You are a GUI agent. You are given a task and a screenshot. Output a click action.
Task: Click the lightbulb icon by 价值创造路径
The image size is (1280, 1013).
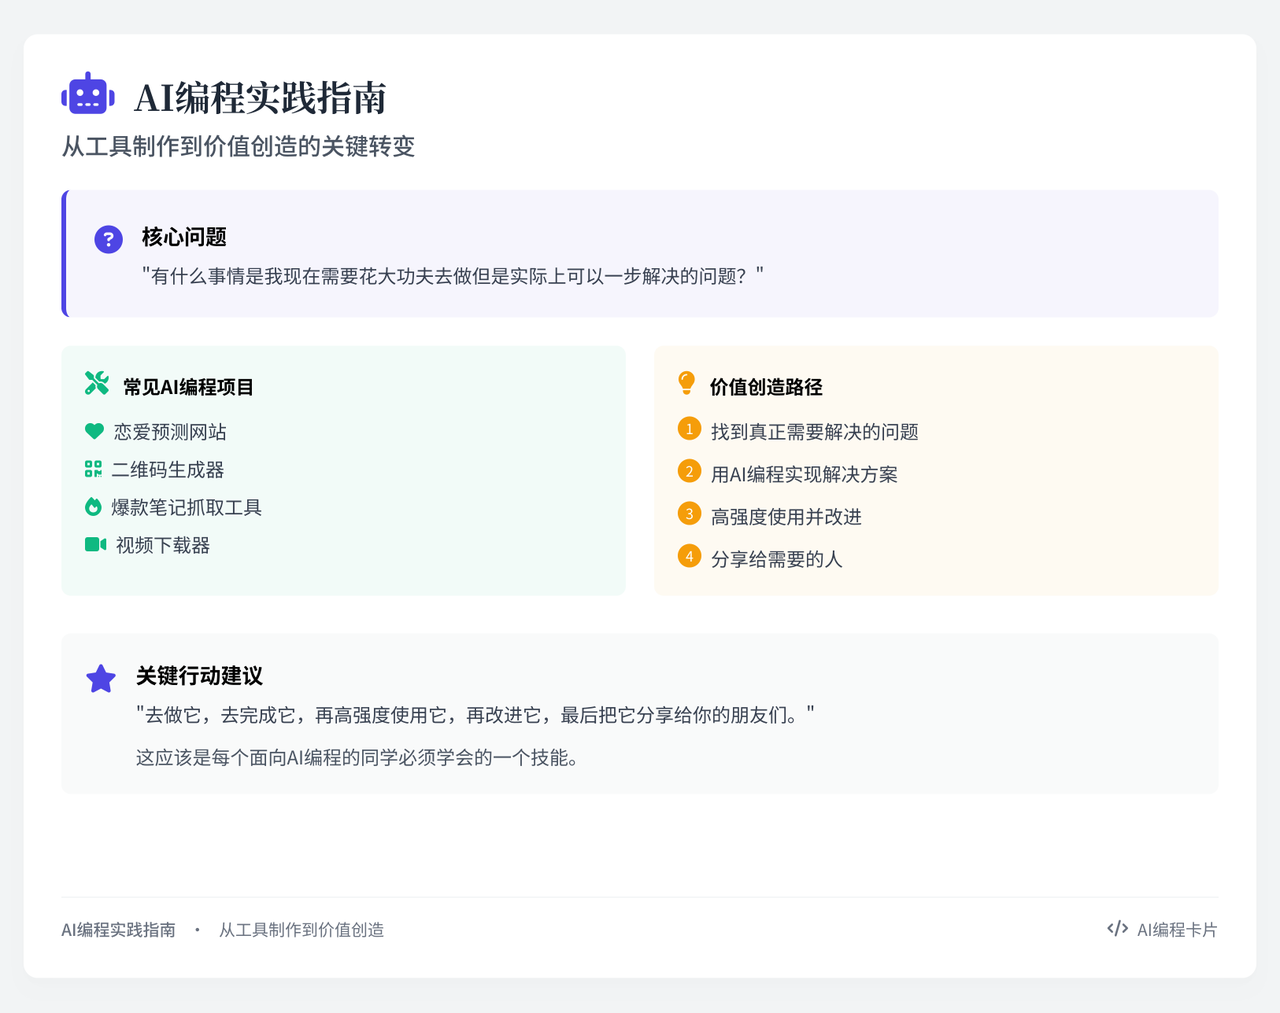(x=687, y=383)
